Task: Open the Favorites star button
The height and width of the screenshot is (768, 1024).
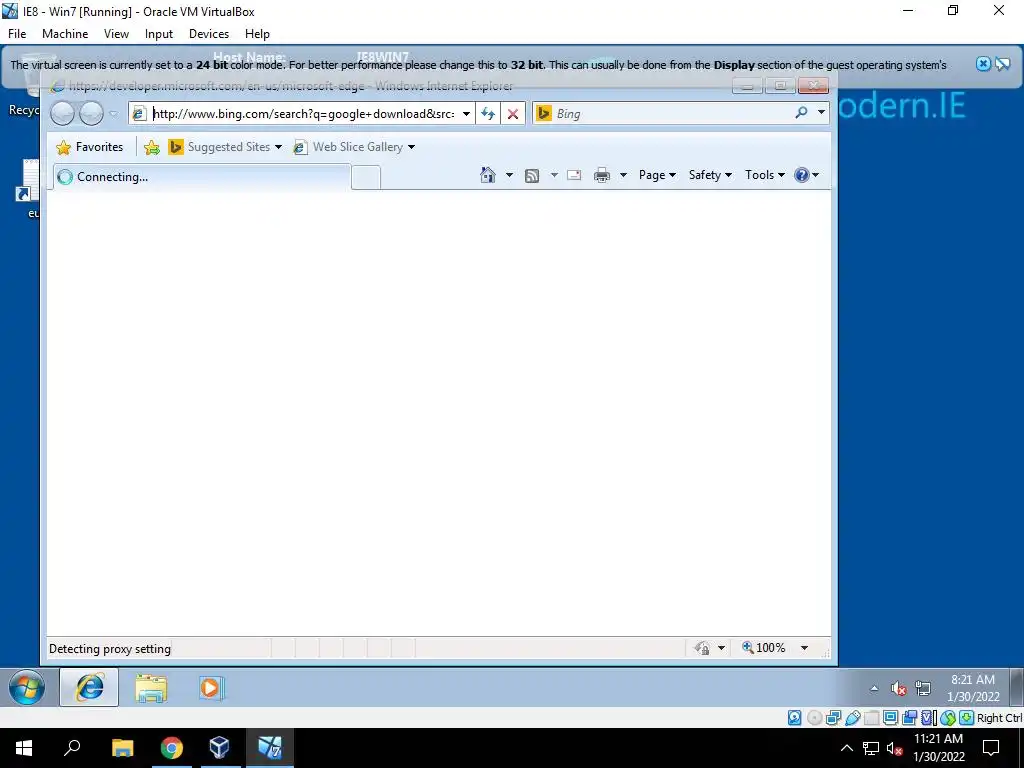Action: 90,147
